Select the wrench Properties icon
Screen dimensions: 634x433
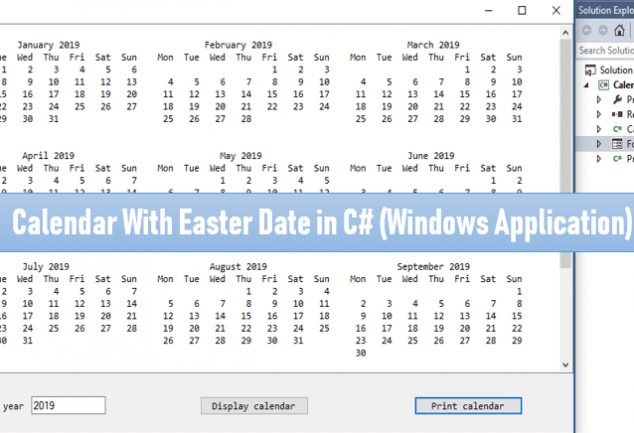click(617, 99)
